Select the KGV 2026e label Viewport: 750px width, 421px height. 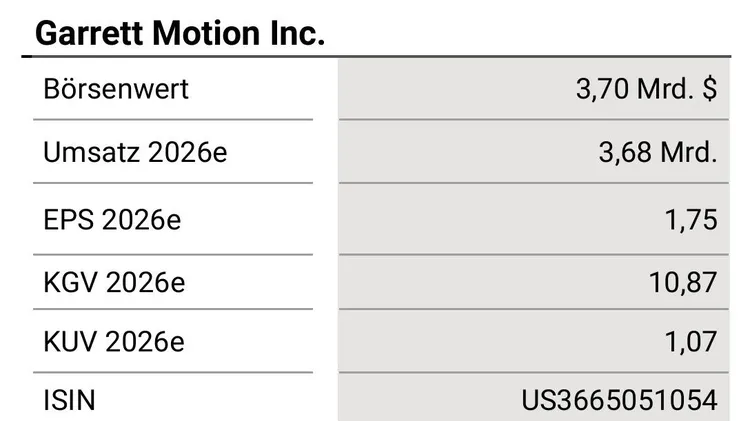pos(115,283)
